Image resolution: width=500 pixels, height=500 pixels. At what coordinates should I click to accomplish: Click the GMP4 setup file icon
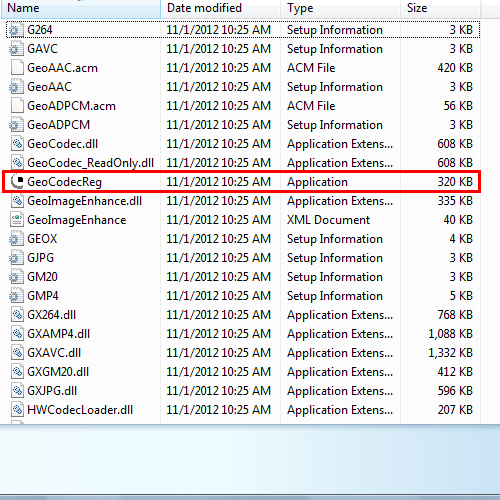[16, 296]
